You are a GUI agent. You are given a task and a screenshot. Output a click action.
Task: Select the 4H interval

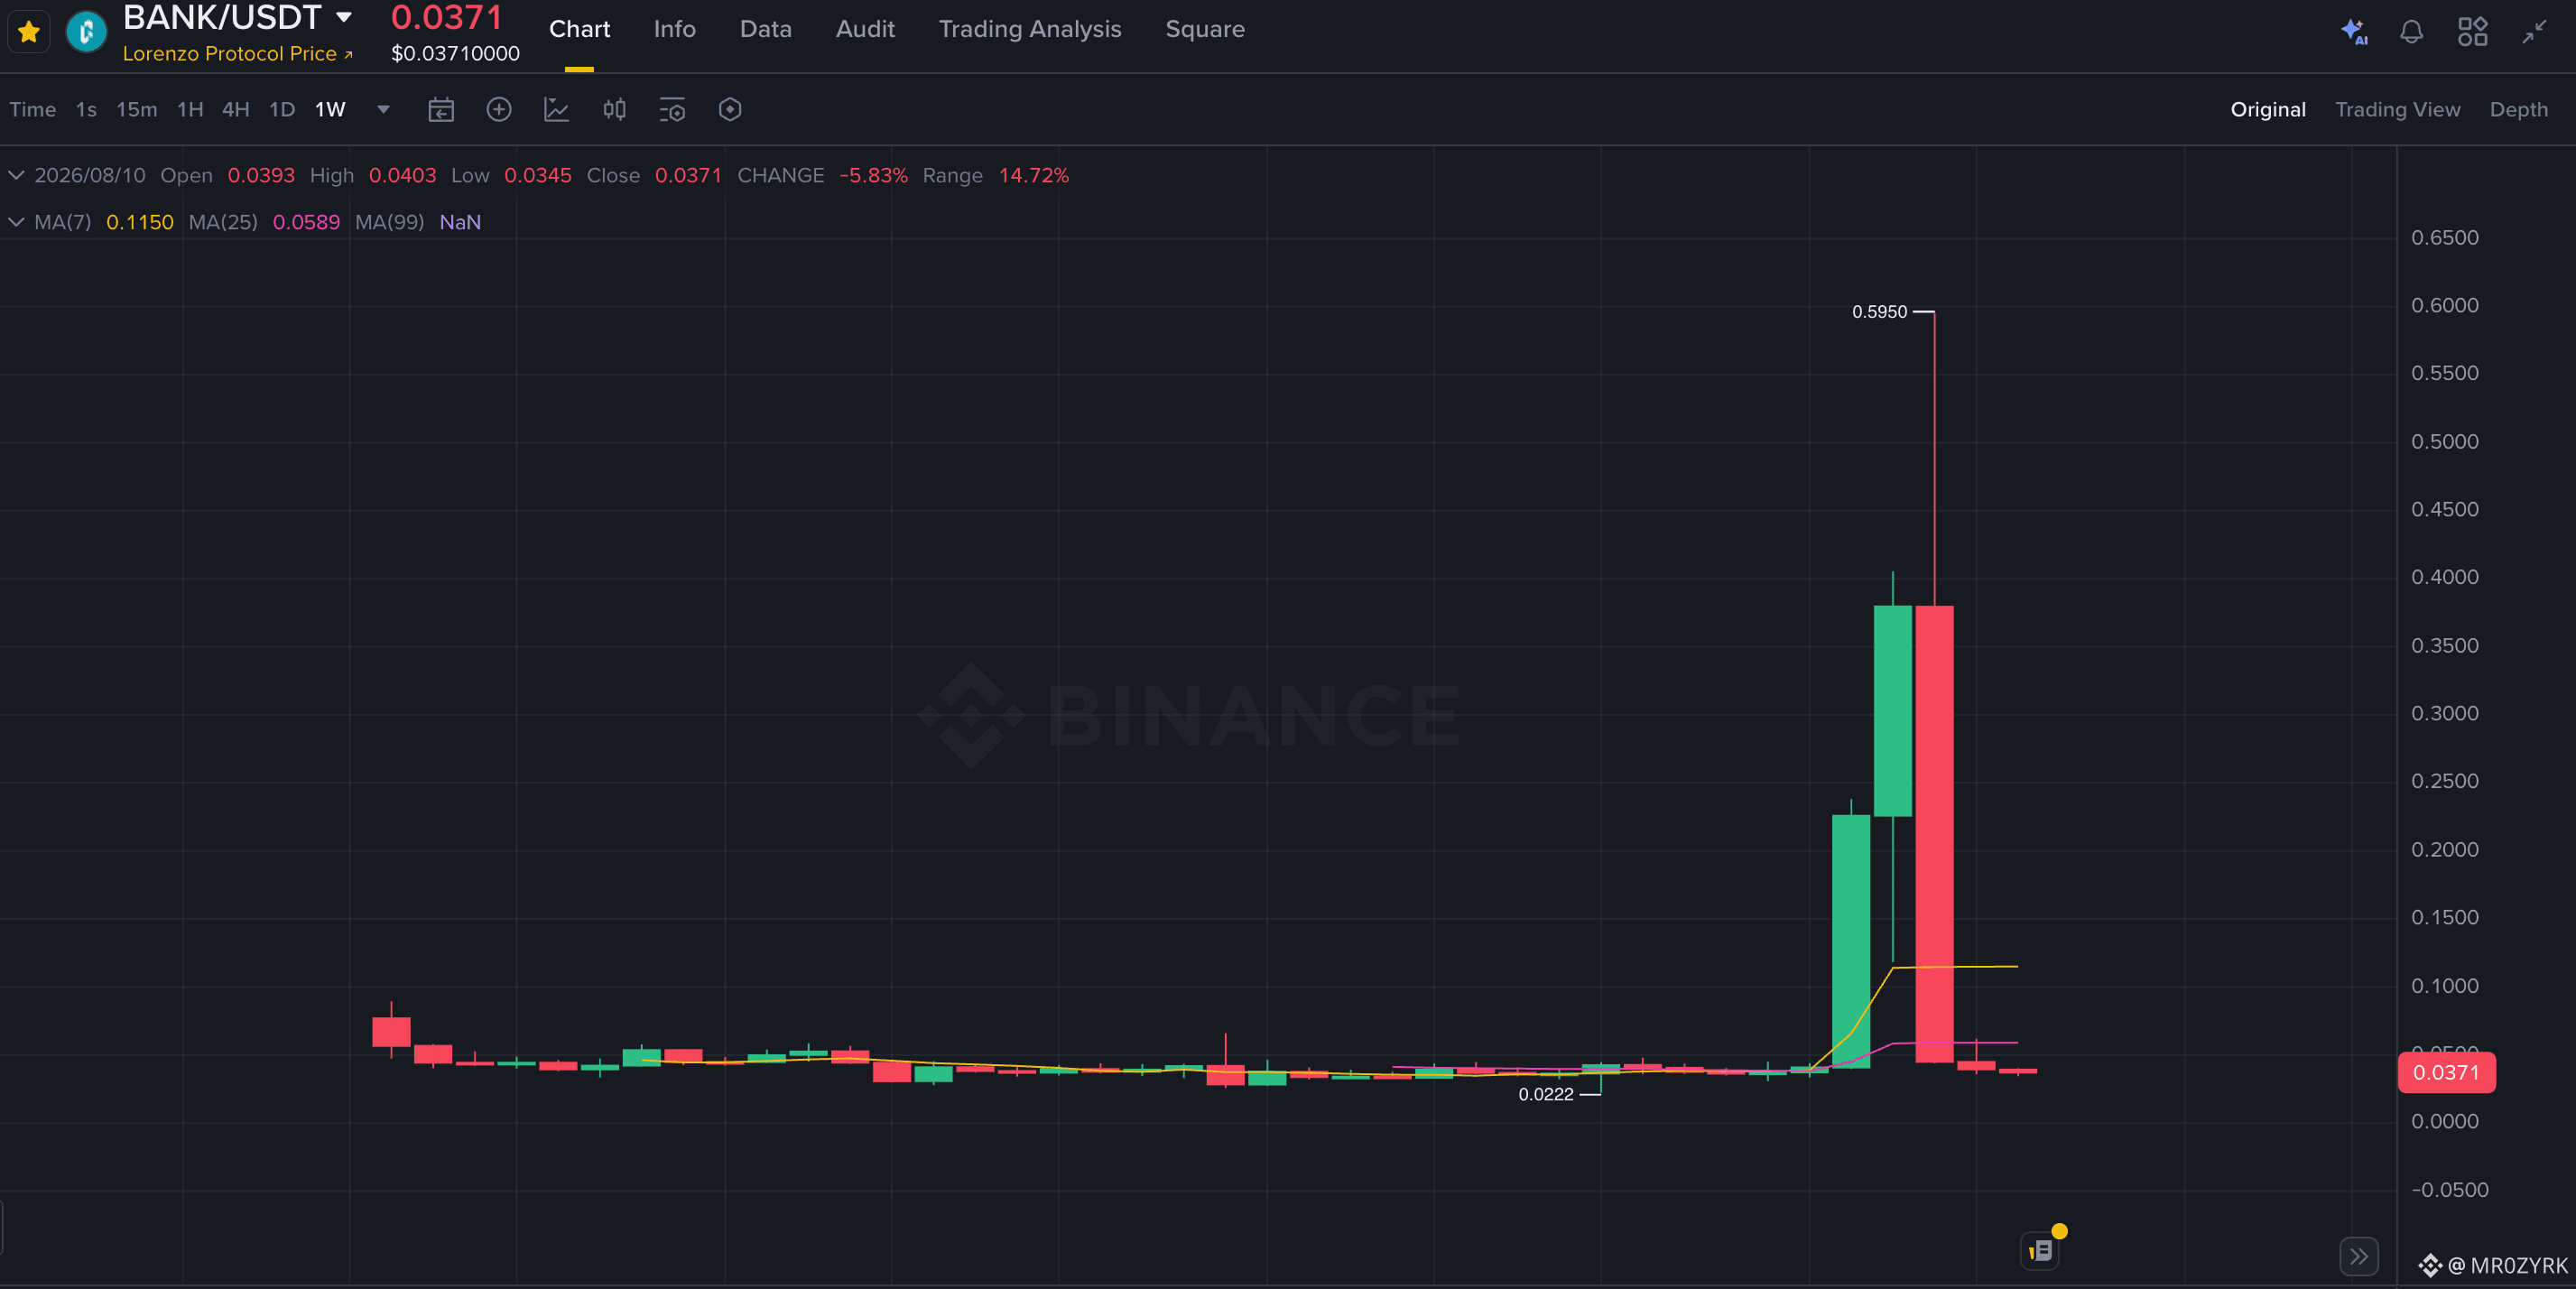(x=235, y=110)
